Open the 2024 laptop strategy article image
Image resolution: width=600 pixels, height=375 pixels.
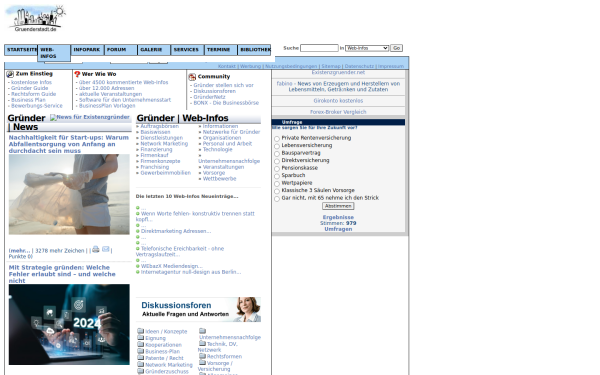[69, 324]
